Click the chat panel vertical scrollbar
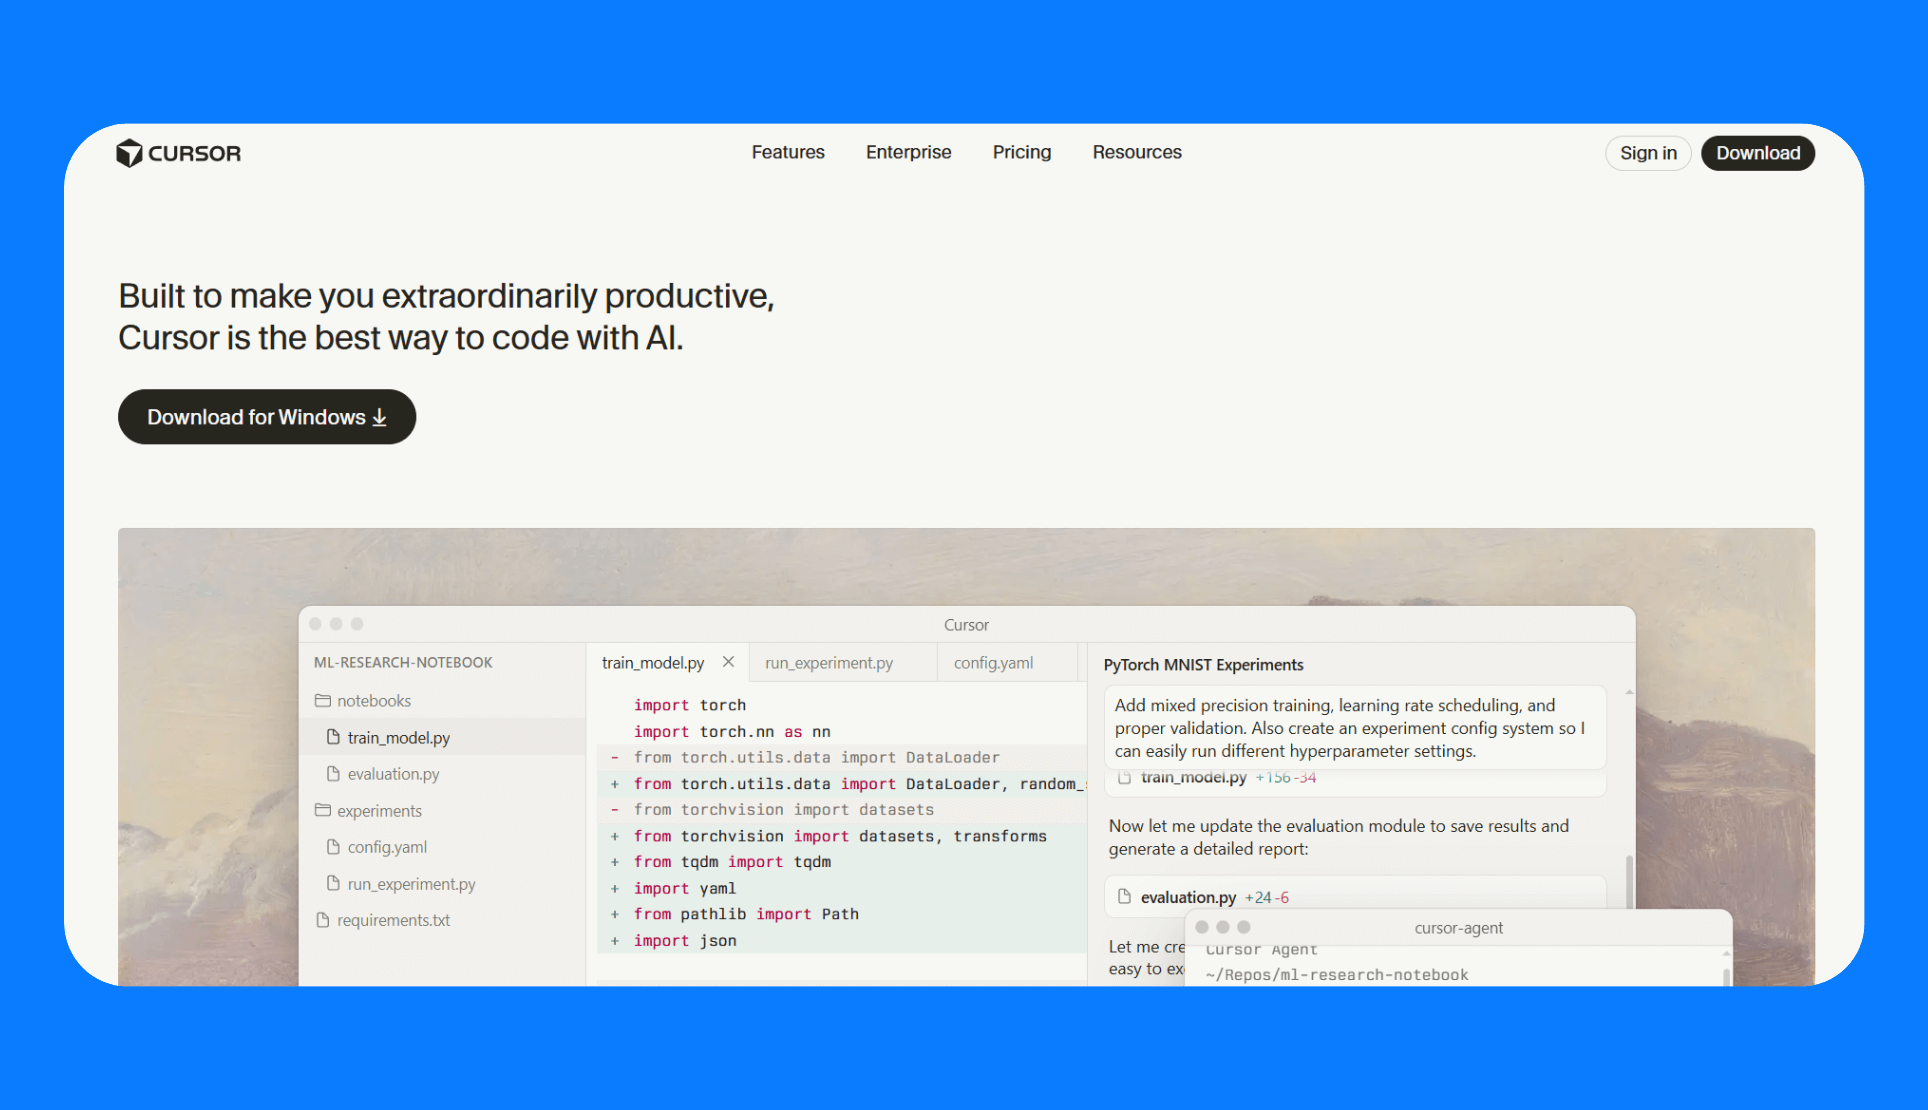The image size is (1928, 1110). coord(1629,880)
